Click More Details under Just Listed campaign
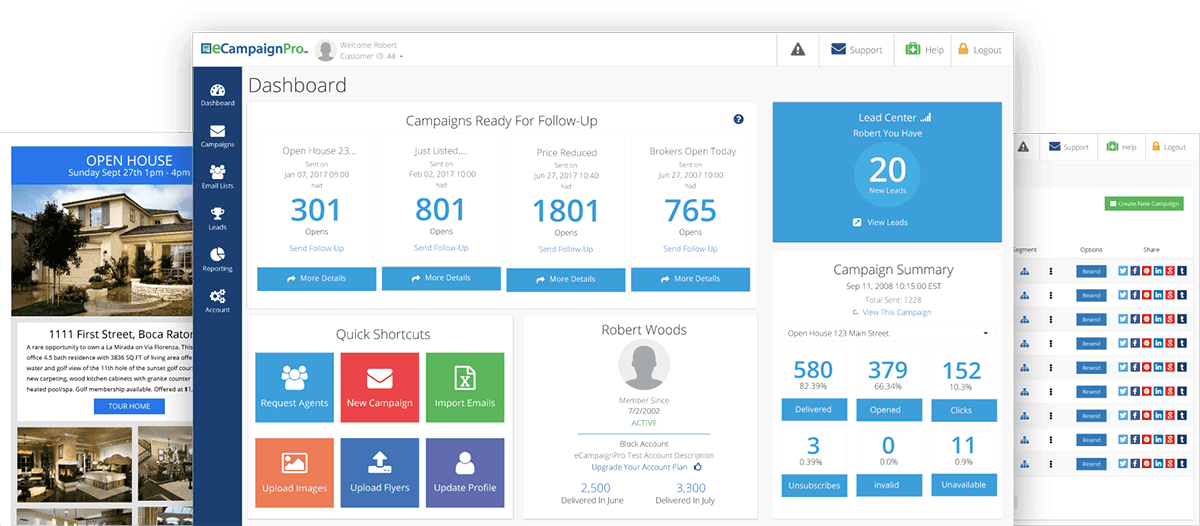The image size is (1200, 526). point(440,278)
